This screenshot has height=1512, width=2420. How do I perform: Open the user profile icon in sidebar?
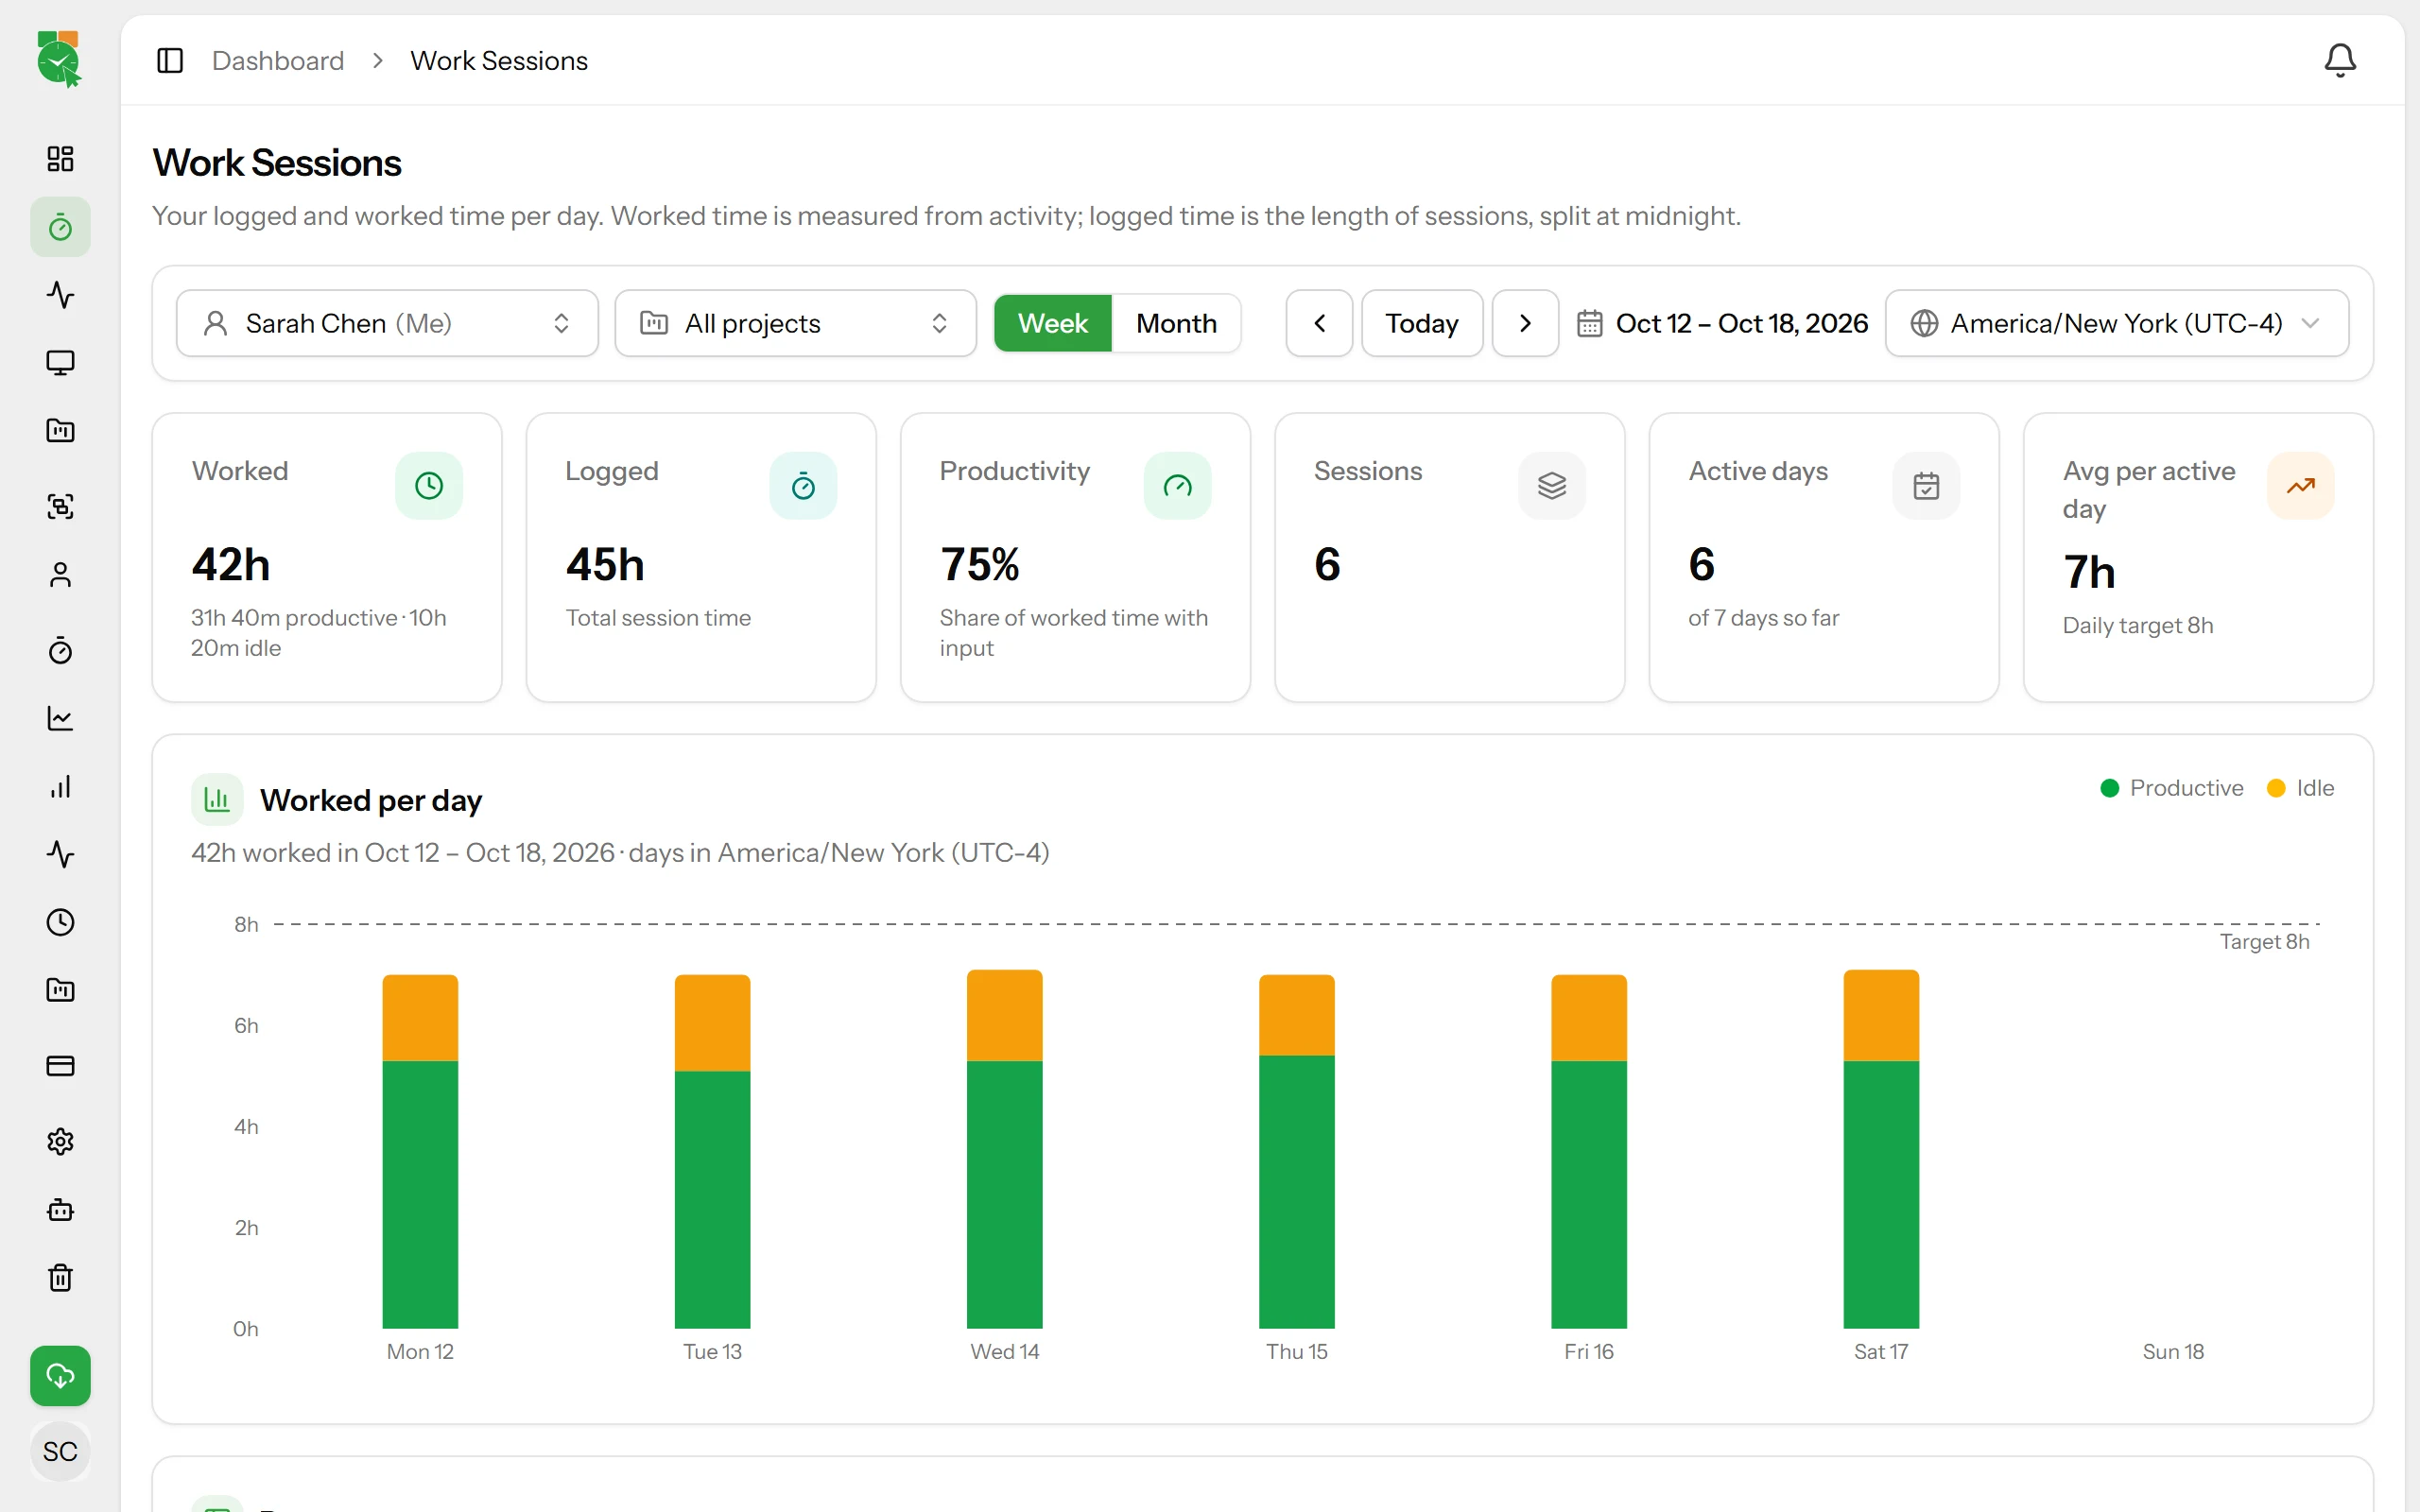(60, 575)
